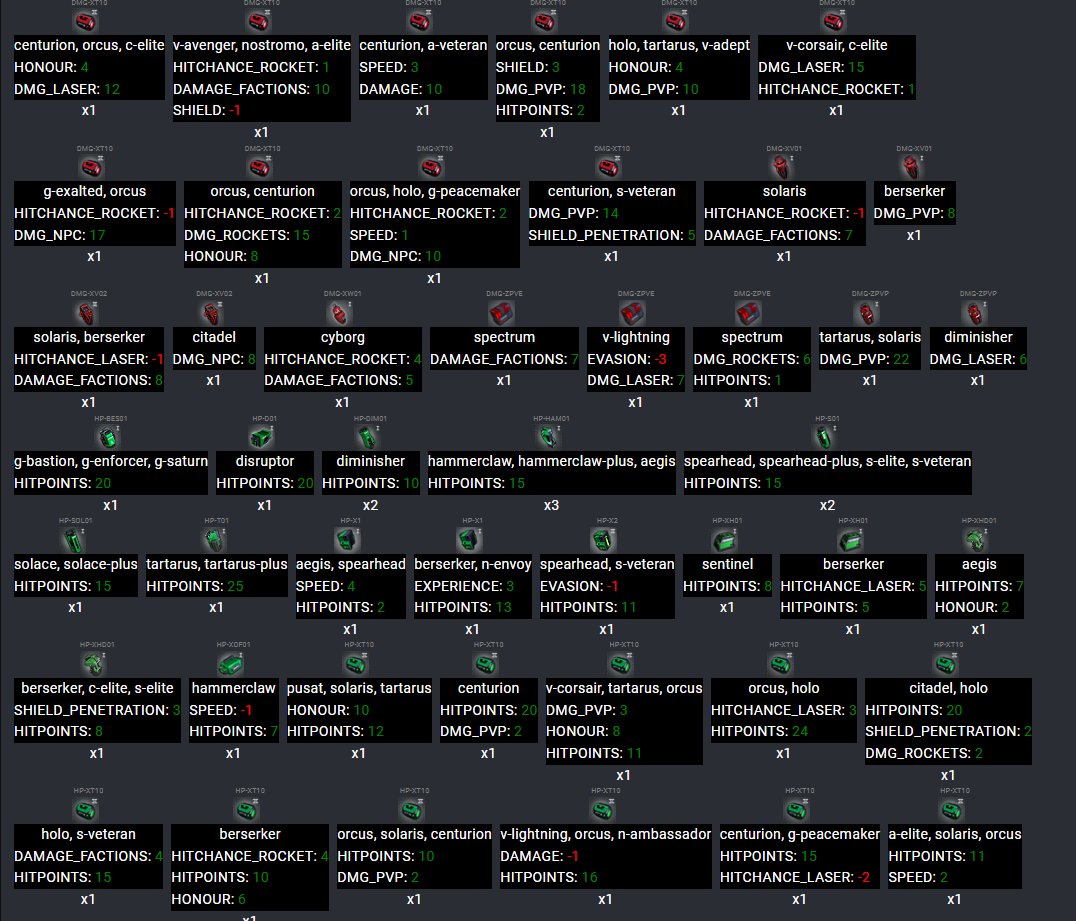1076x921 pixels.
Task: Select the DMG-XV01 icon above berserker DMG_PVP
Action: [914, 166]
